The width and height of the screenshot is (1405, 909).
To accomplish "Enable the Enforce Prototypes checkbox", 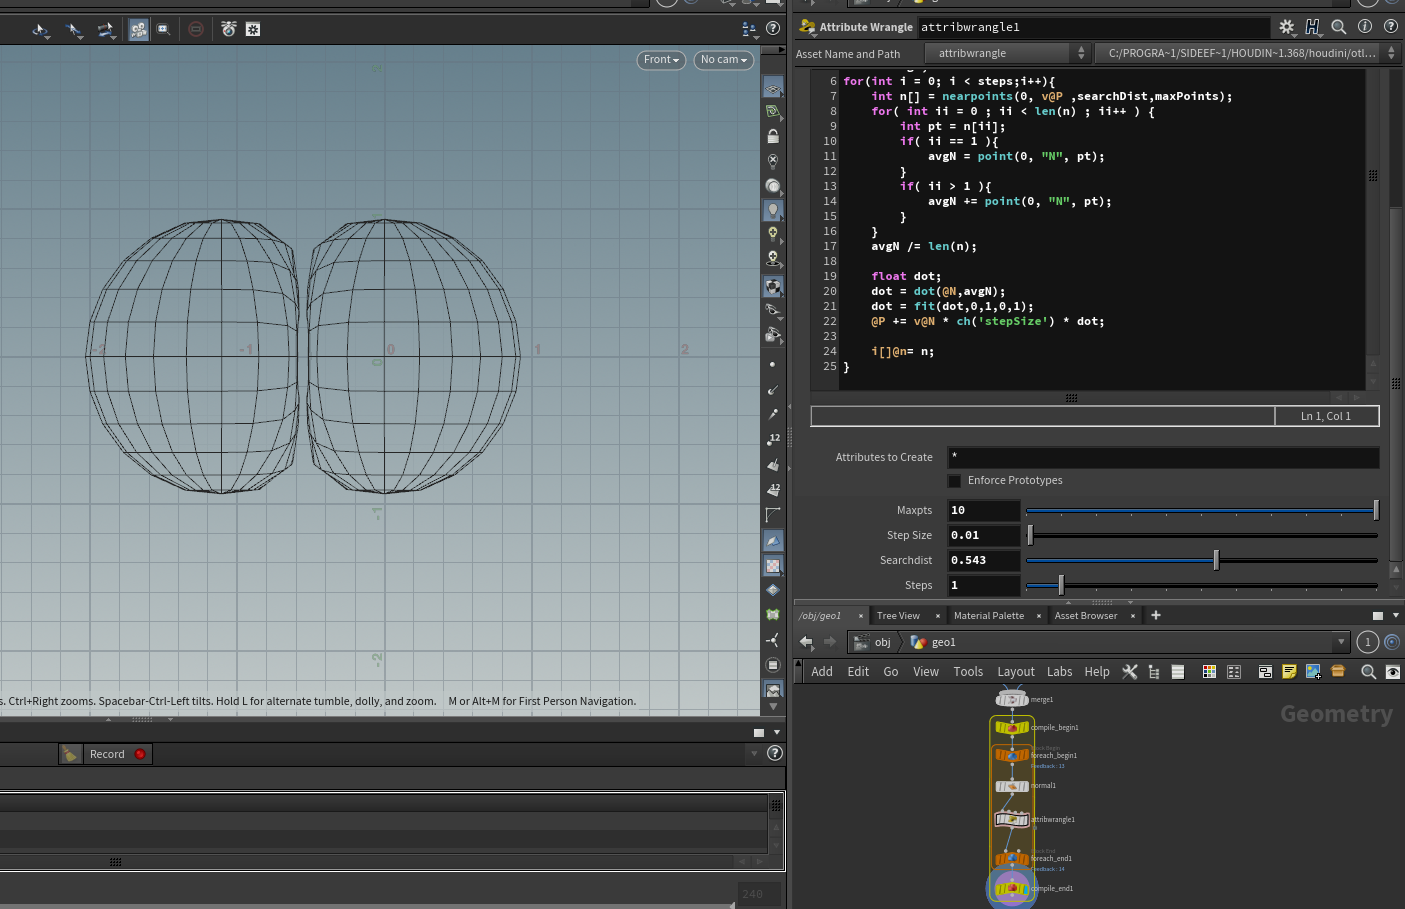I will point(954,481).
